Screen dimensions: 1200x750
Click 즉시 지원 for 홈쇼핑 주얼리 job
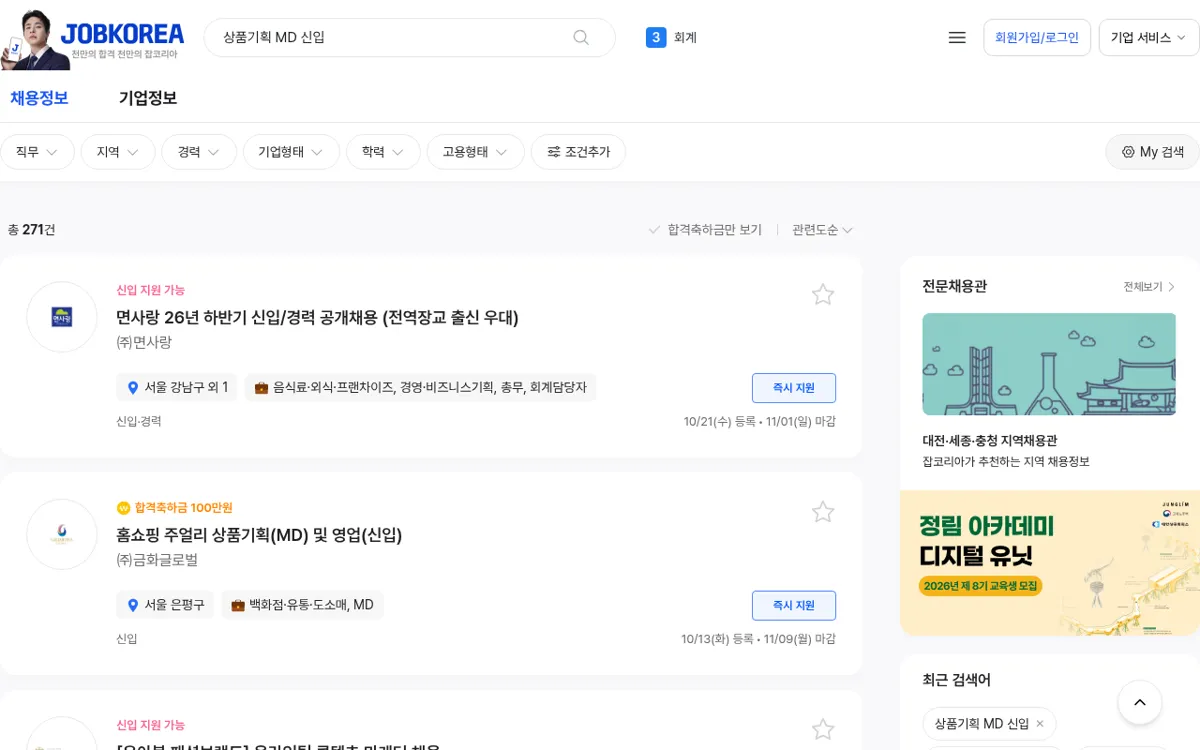click(x=794, y=606)
